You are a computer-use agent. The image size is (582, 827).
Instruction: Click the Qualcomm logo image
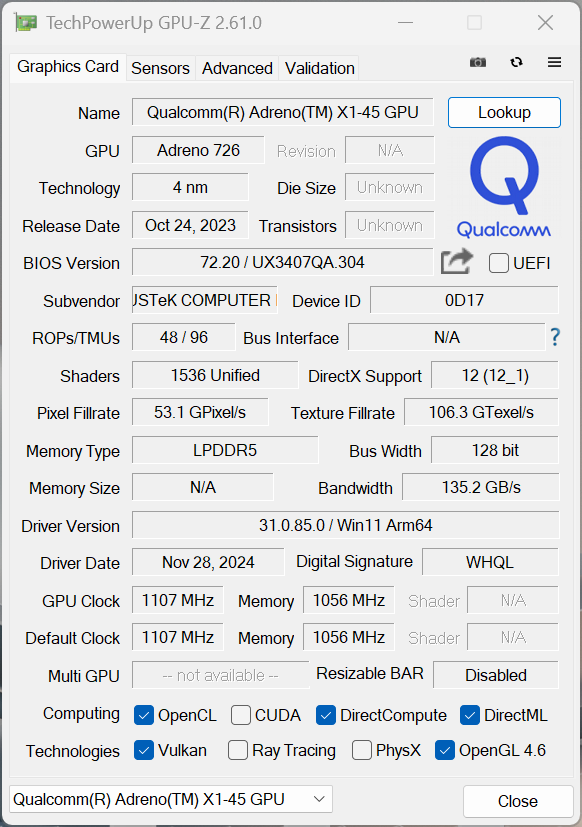[x=504, y=187]
